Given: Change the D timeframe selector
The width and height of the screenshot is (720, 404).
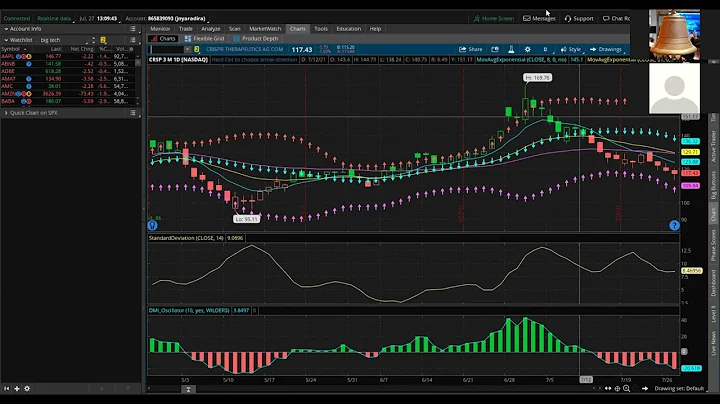Looking at the screenshot, I should [x=545, y=49].
